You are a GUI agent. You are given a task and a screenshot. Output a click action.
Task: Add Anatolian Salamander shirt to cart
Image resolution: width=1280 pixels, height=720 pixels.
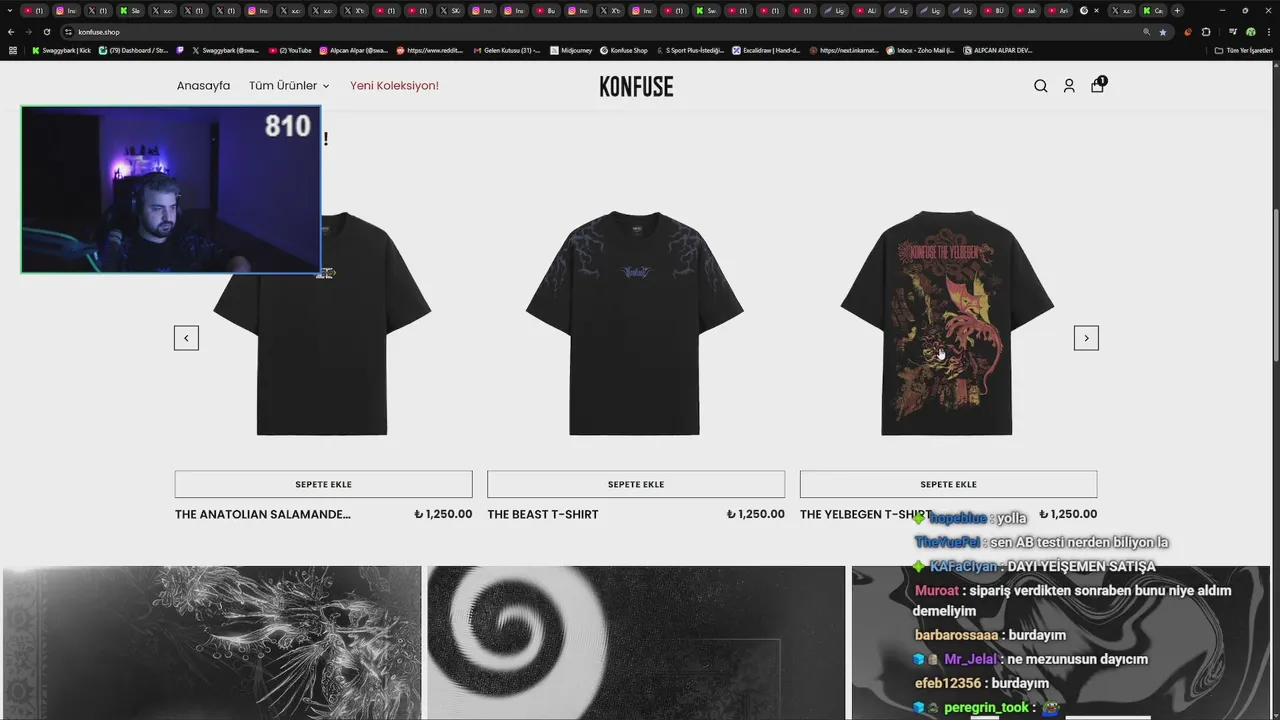pos(323,484)
